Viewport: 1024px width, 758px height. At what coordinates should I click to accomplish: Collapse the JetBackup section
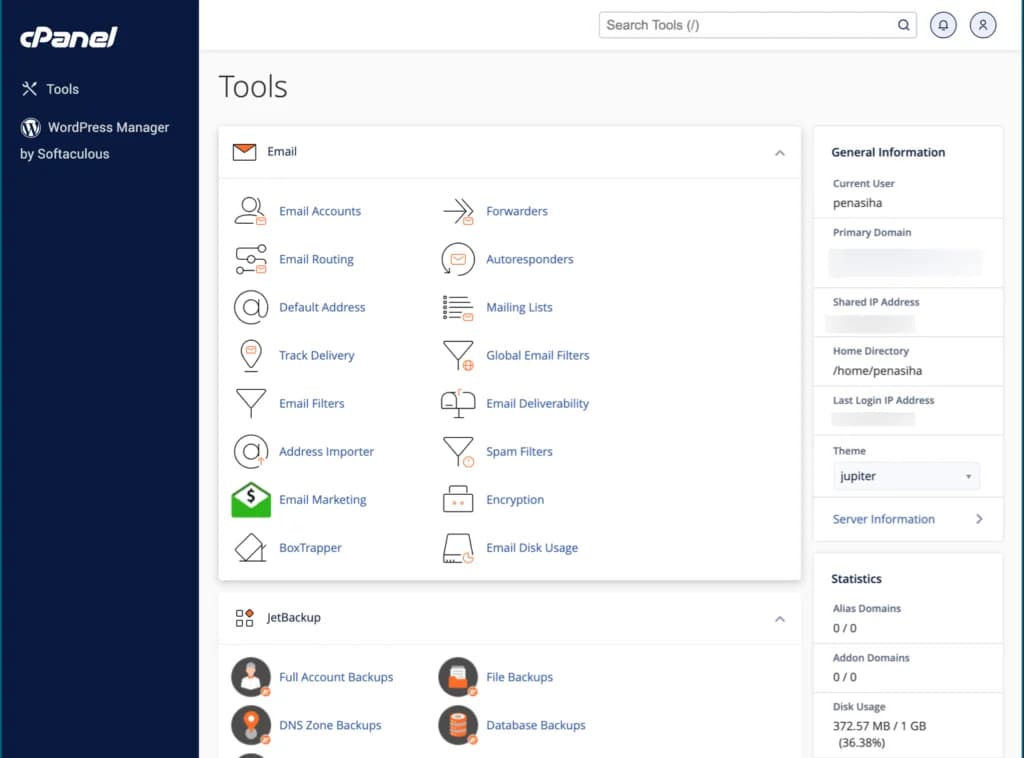[x=779, y=619]
